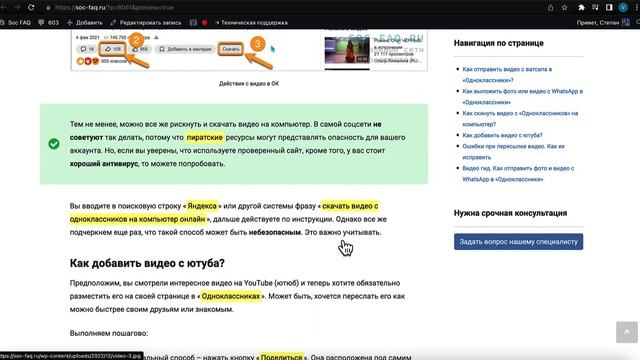Open the Добавить admin bar menu
This screenshot has height=360, width=640.
pyautogui.click(x=84, y=22)
